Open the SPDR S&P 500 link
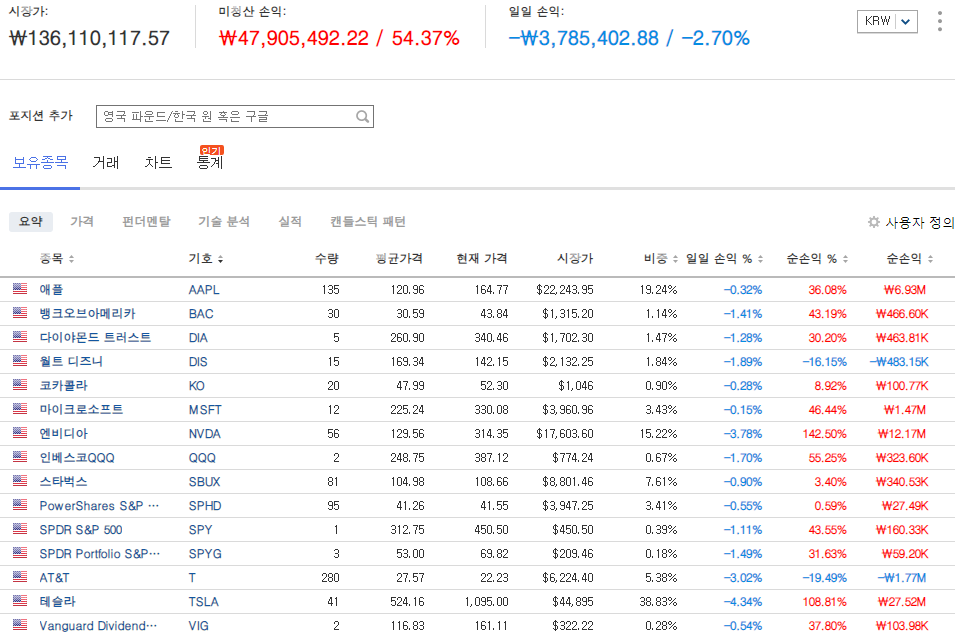Image resolution: width=955 pixels, height=642 pixels. [x=81, y=529]
